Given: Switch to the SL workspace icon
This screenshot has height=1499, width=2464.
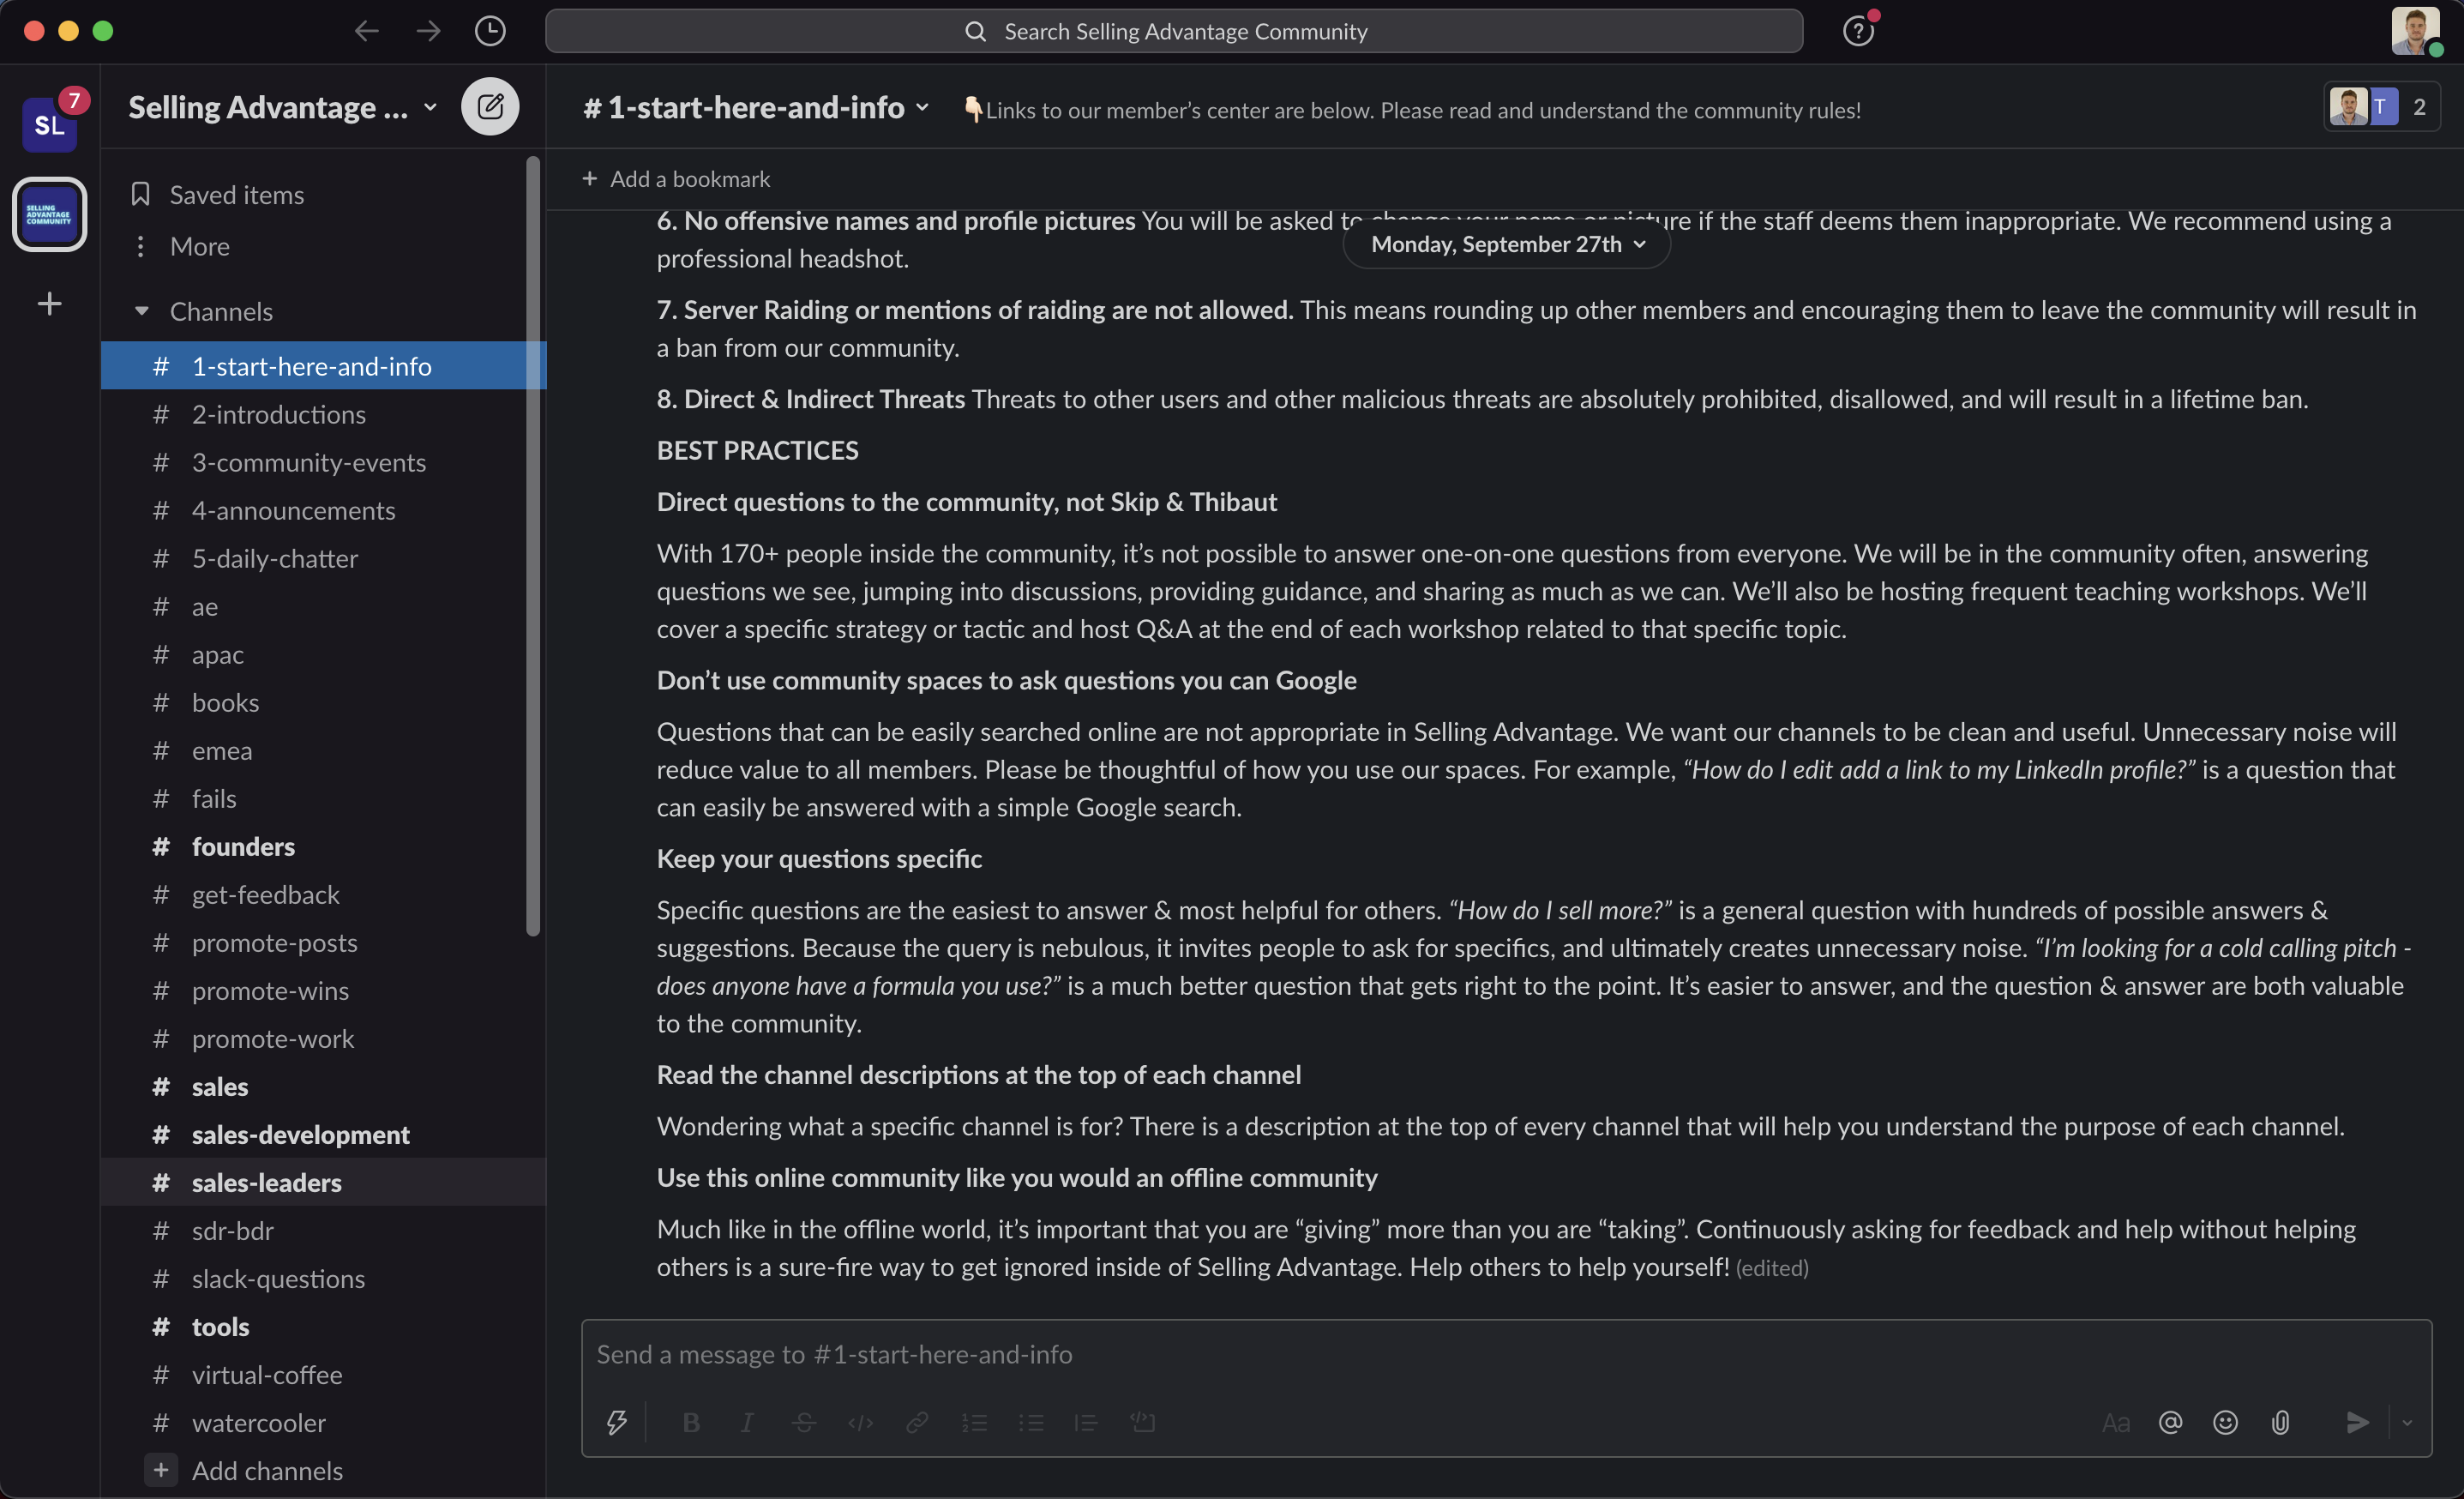Looking at the screenshot, I should pos(50,125).
